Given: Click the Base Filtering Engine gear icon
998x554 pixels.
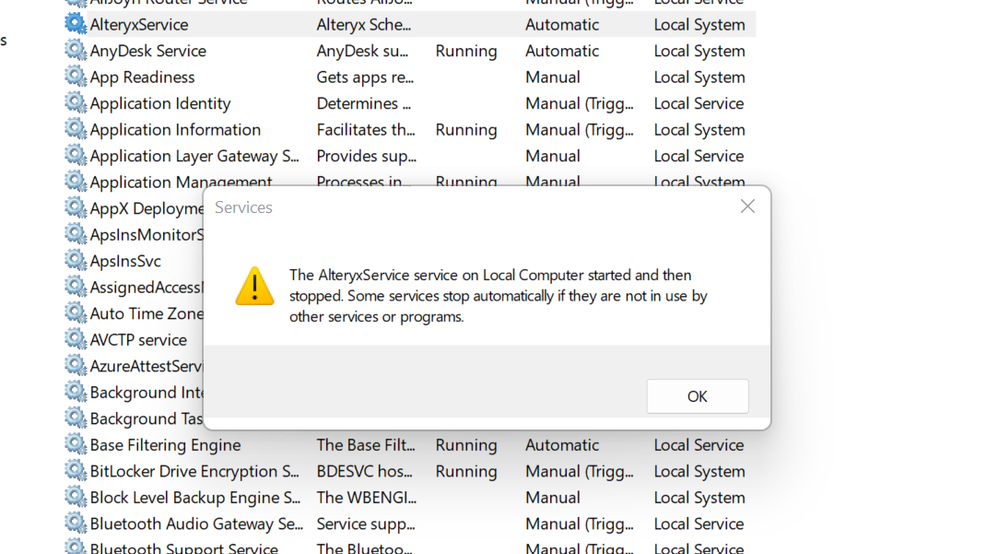Looking at the screenshot, I should [75, 445].
